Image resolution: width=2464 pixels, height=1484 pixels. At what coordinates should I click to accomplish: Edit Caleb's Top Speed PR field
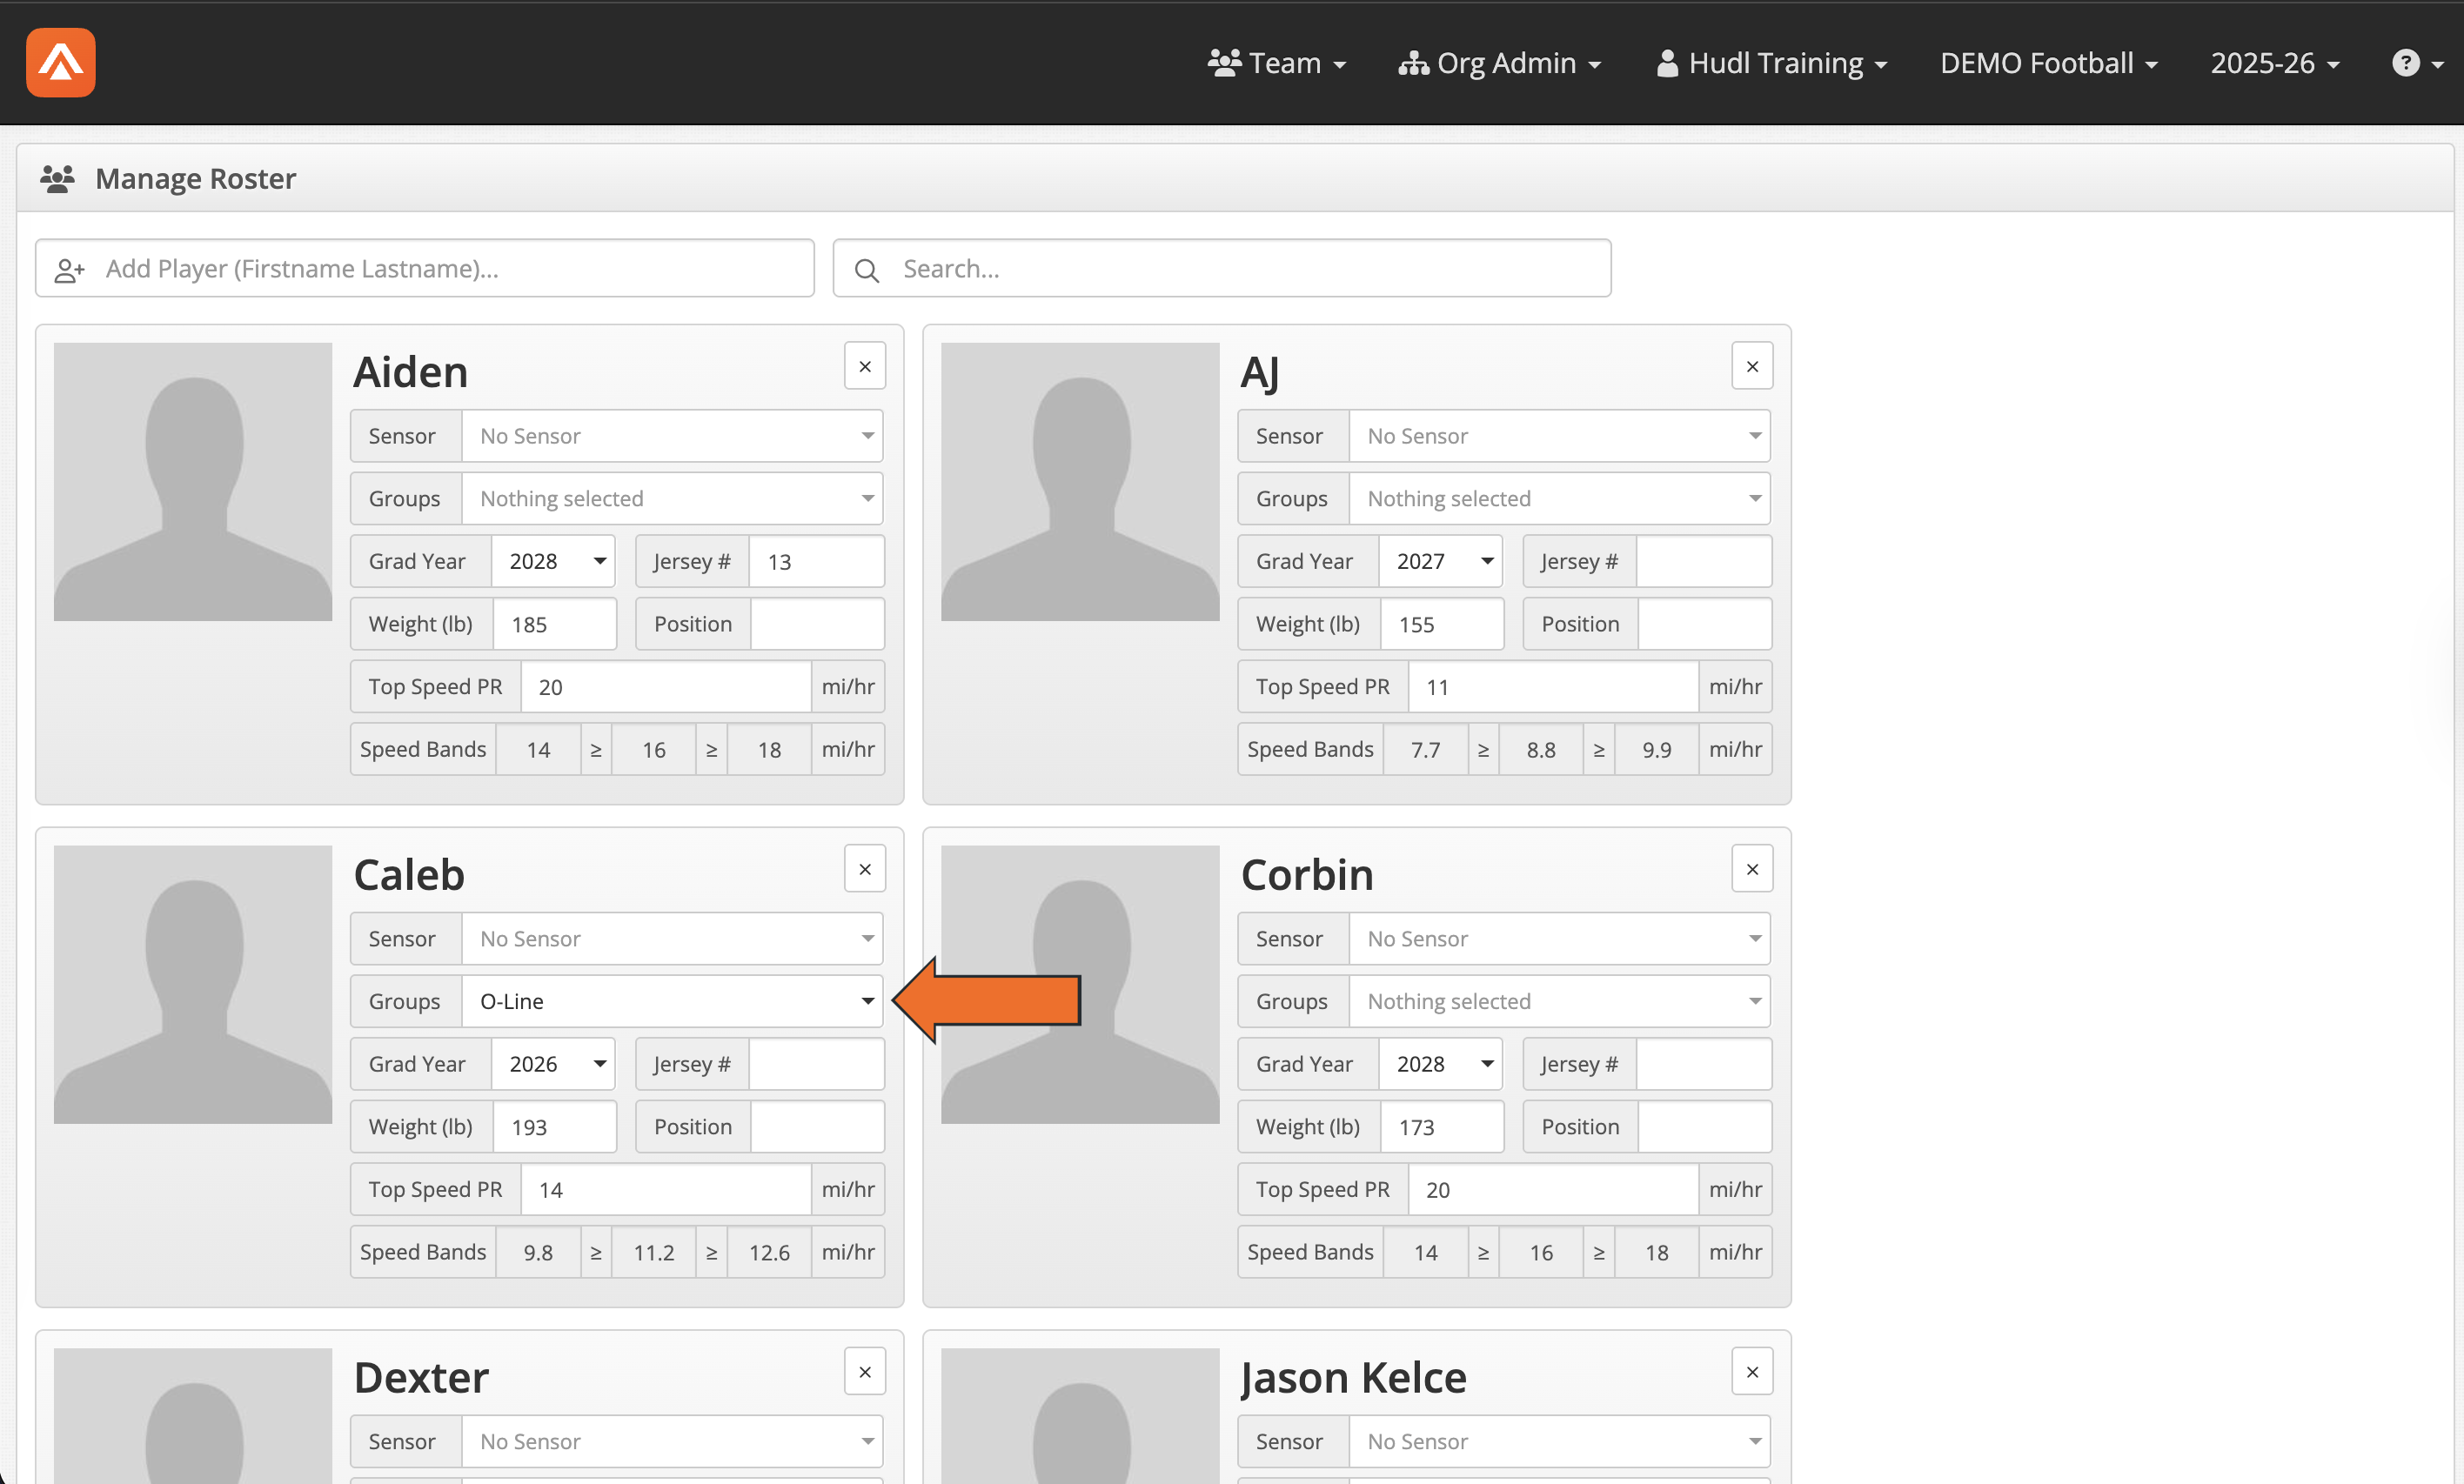tap(666, 1190)
